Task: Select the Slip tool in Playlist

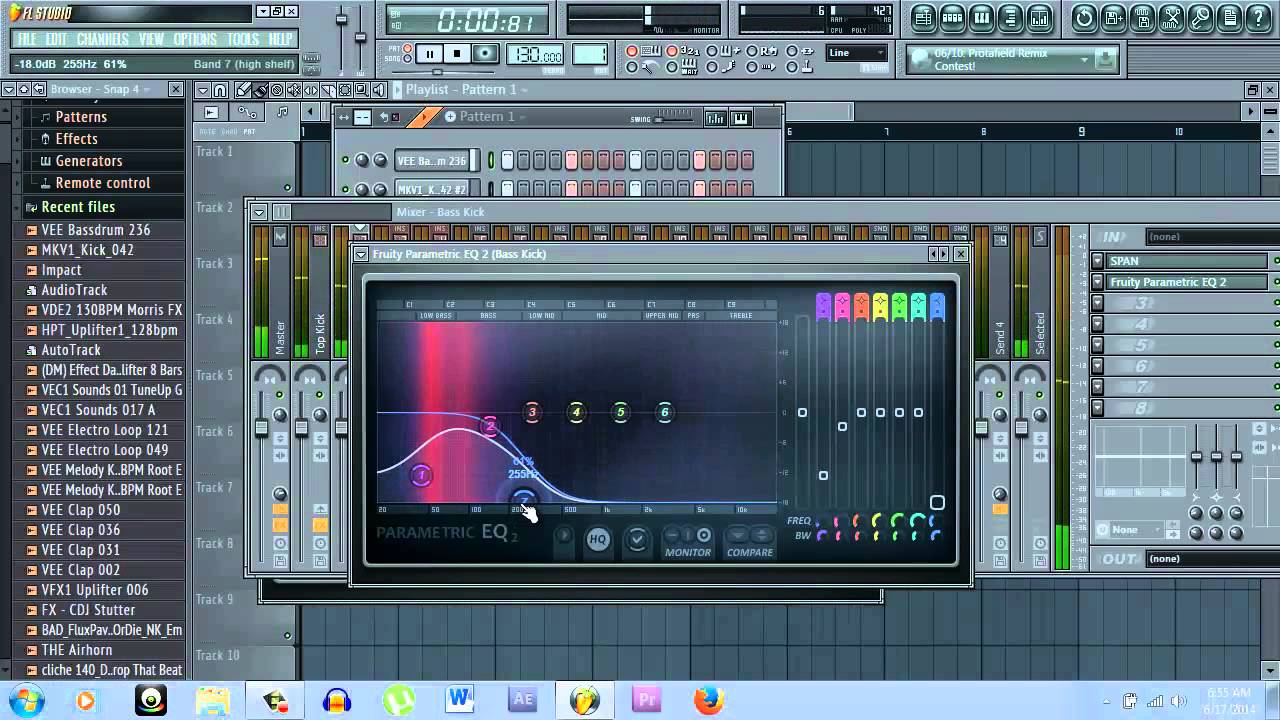Action: [x=310, y=90]
